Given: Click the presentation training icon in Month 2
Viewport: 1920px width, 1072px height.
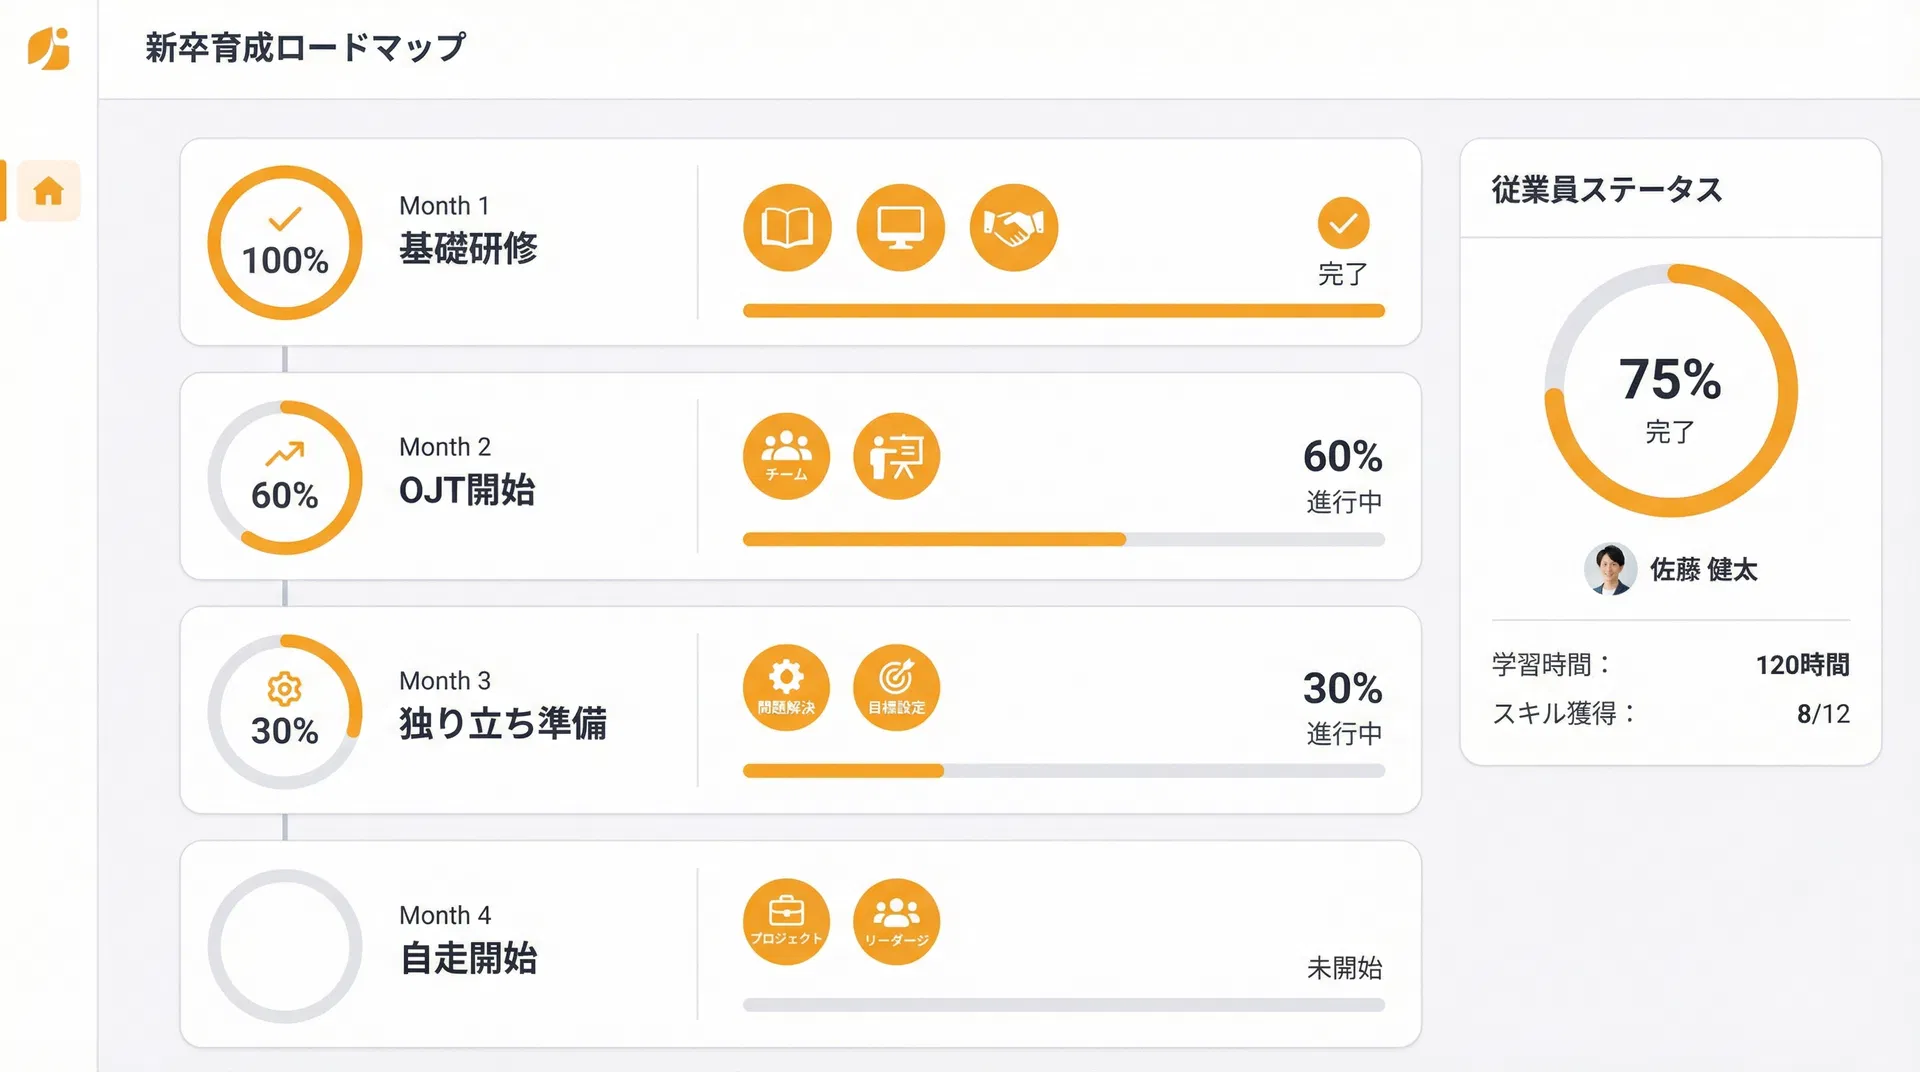Looking at the screenshot, I should 896,456.
